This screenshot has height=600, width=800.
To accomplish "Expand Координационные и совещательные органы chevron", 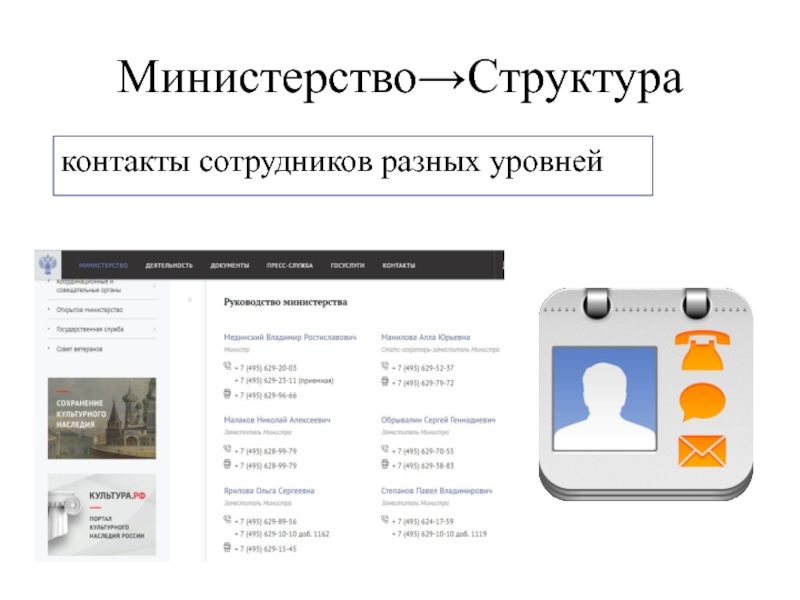I will [153, 286].
